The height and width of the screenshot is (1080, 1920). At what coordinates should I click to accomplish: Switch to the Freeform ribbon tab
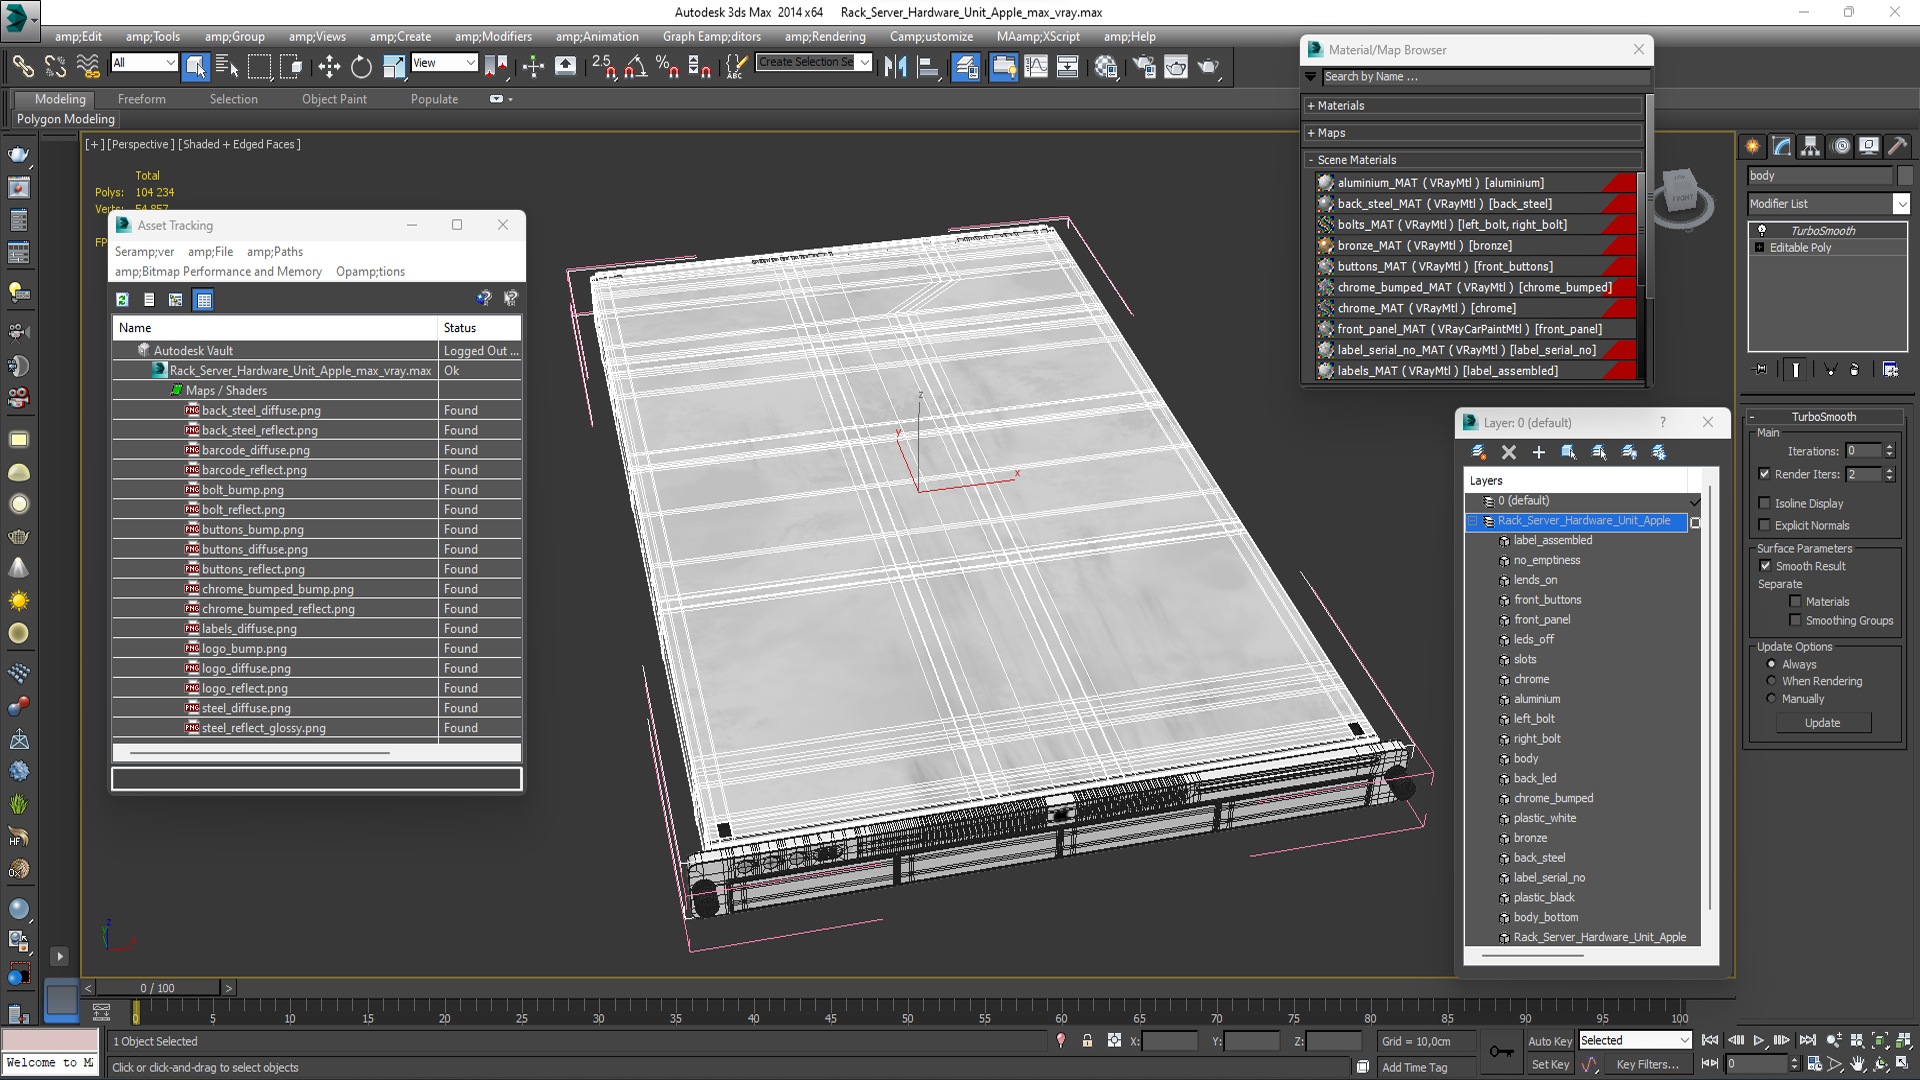click(141, 99)
